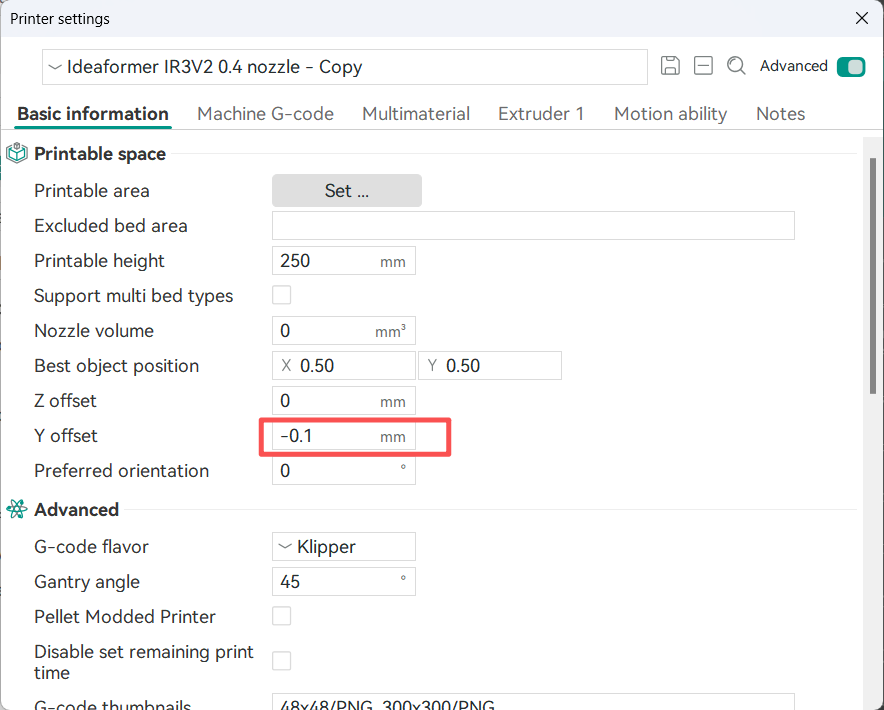
Task: Click the vertical scrollbar thumb
Action: pyautogui.click(x=873, y=276)
